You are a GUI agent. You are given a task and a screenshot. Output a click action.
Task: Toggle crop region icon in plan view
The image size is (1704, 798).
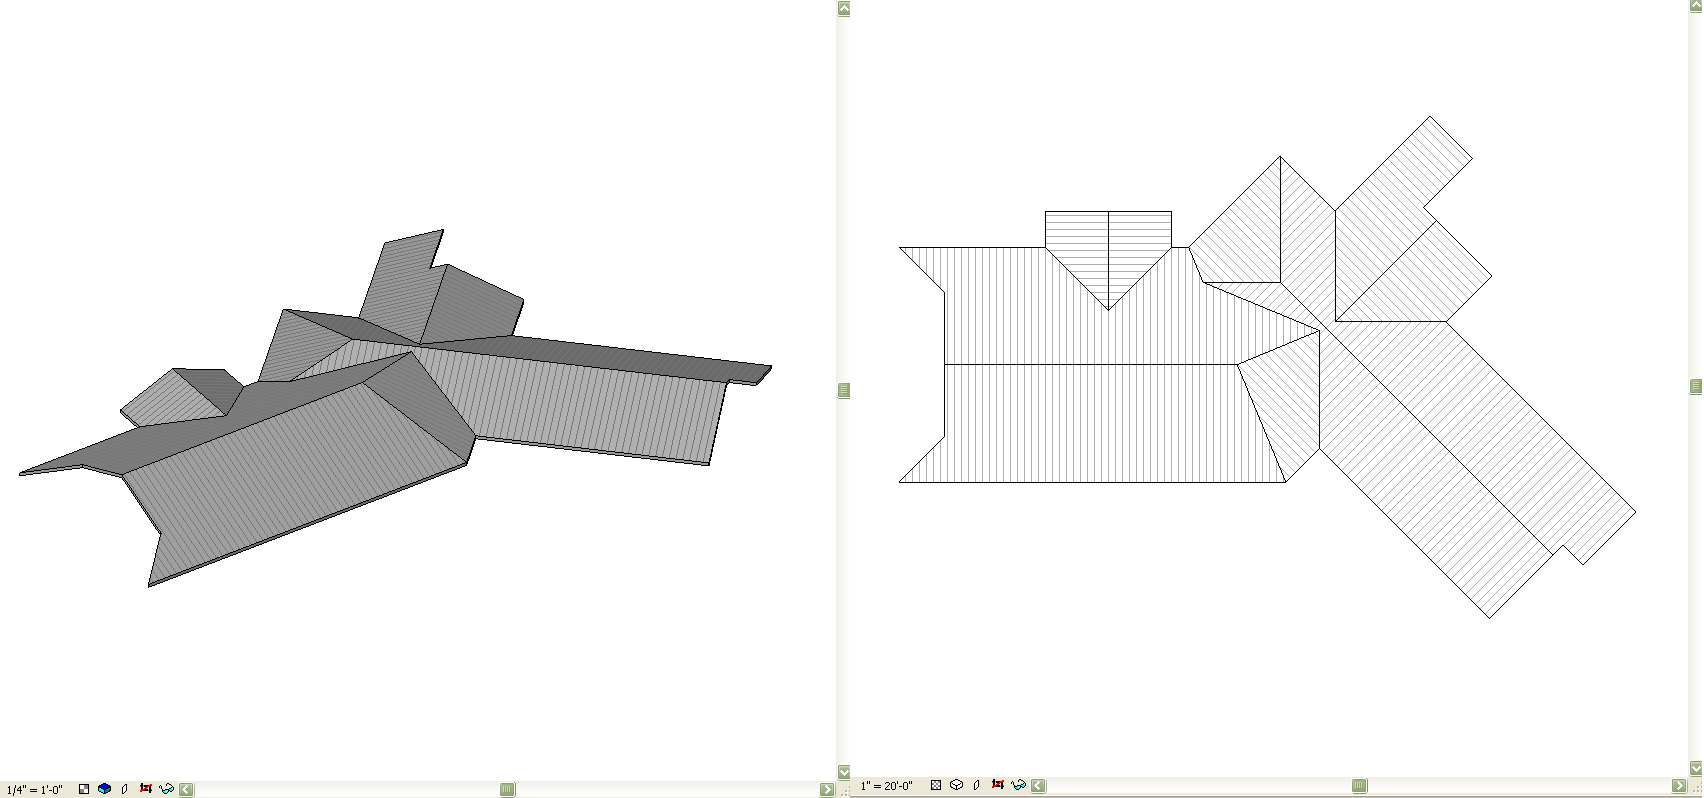tap(997, 785)
